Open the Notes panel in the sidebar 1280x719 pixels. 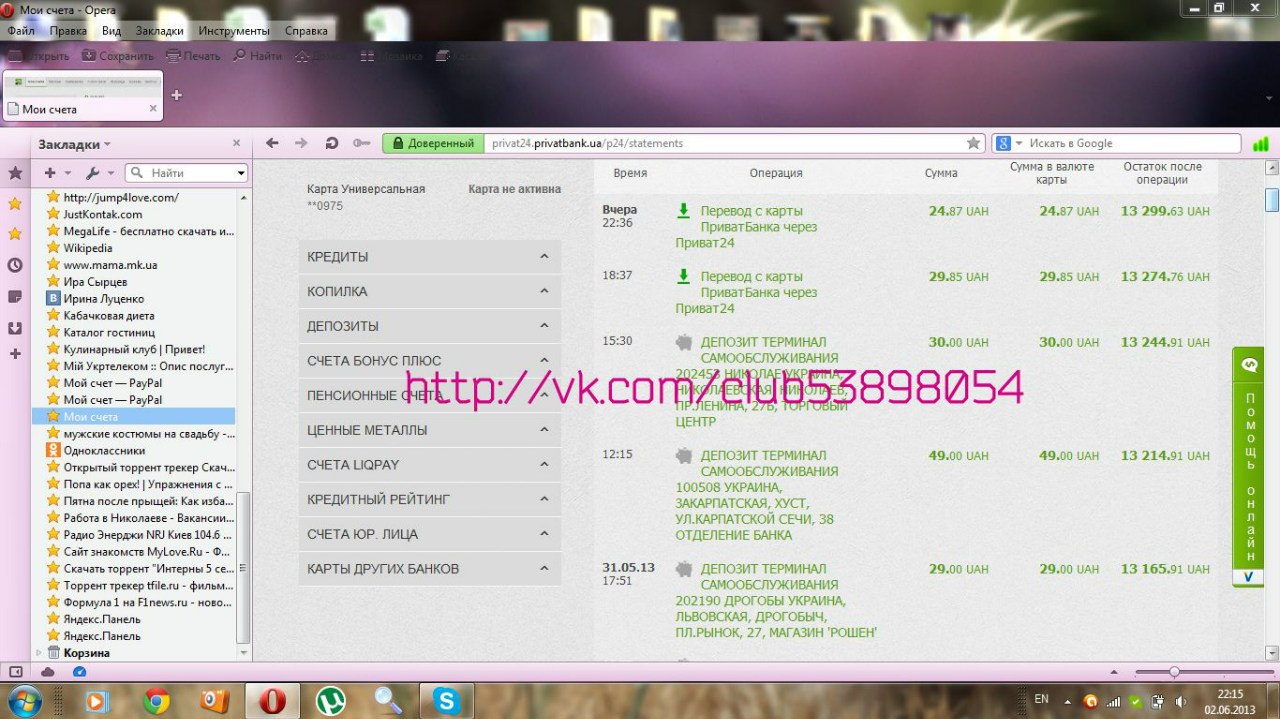[15, 297]
